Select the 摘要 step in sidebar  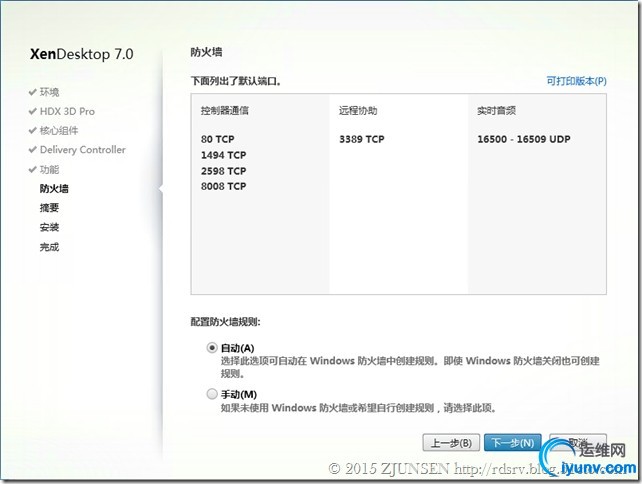click(50, 208)
